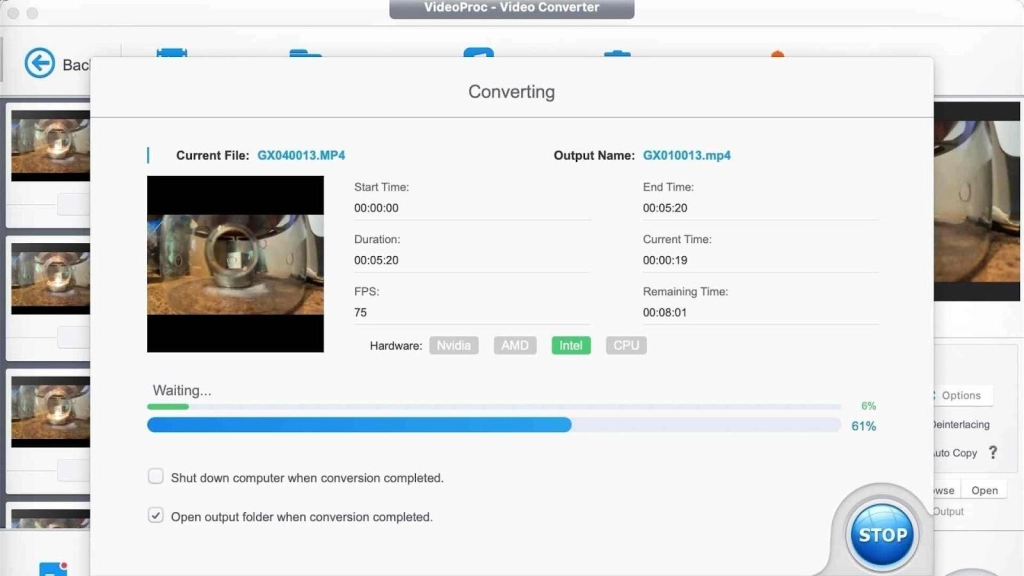Click the Open button beside output folder
This screenshot has width=1024, height=576.
point(984,490)
